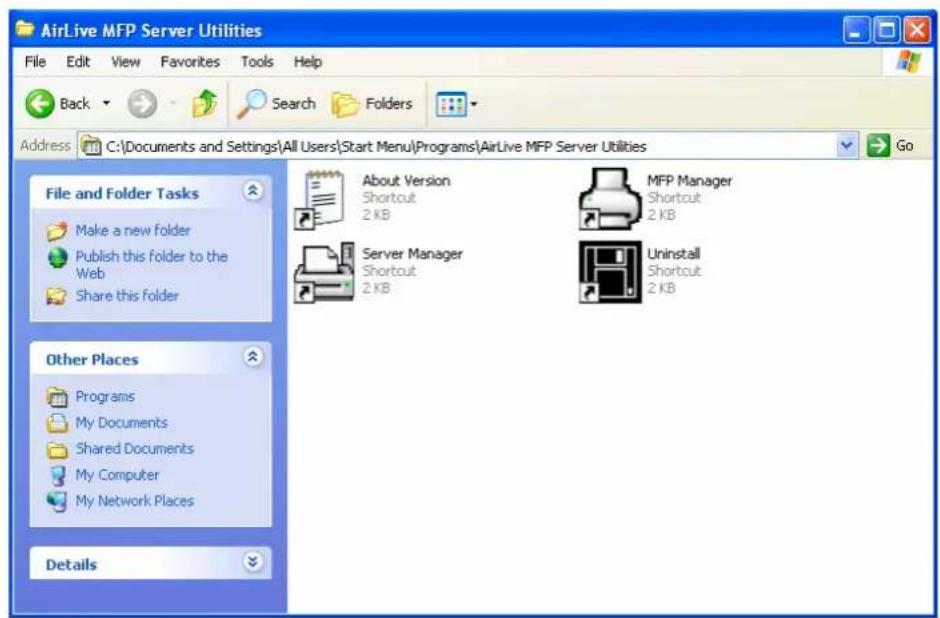
Task: Open the View menu
Action: pyautogui.click(x=125, y=62)
